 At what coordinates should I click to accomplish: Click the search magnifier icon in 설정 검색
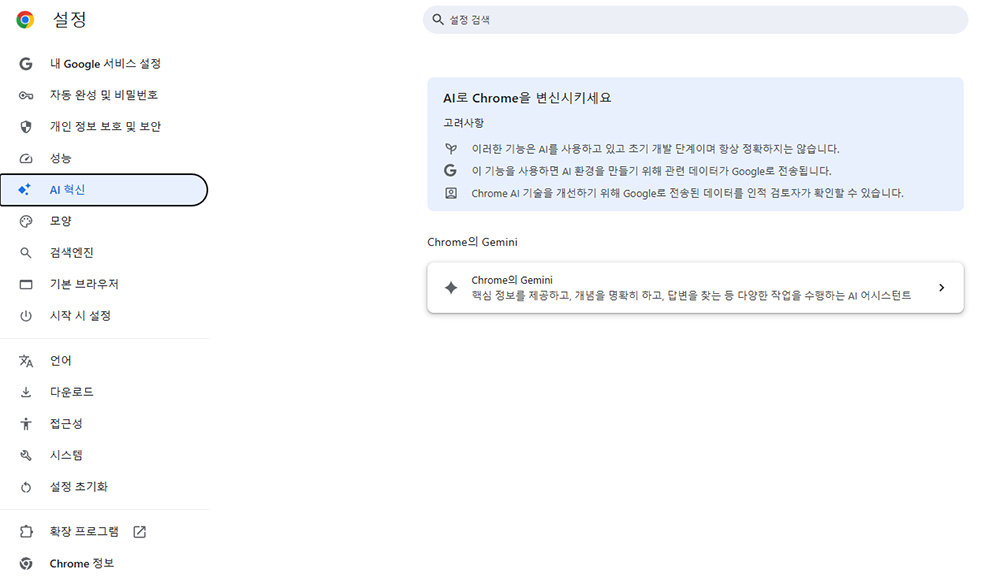click(438, 20)
